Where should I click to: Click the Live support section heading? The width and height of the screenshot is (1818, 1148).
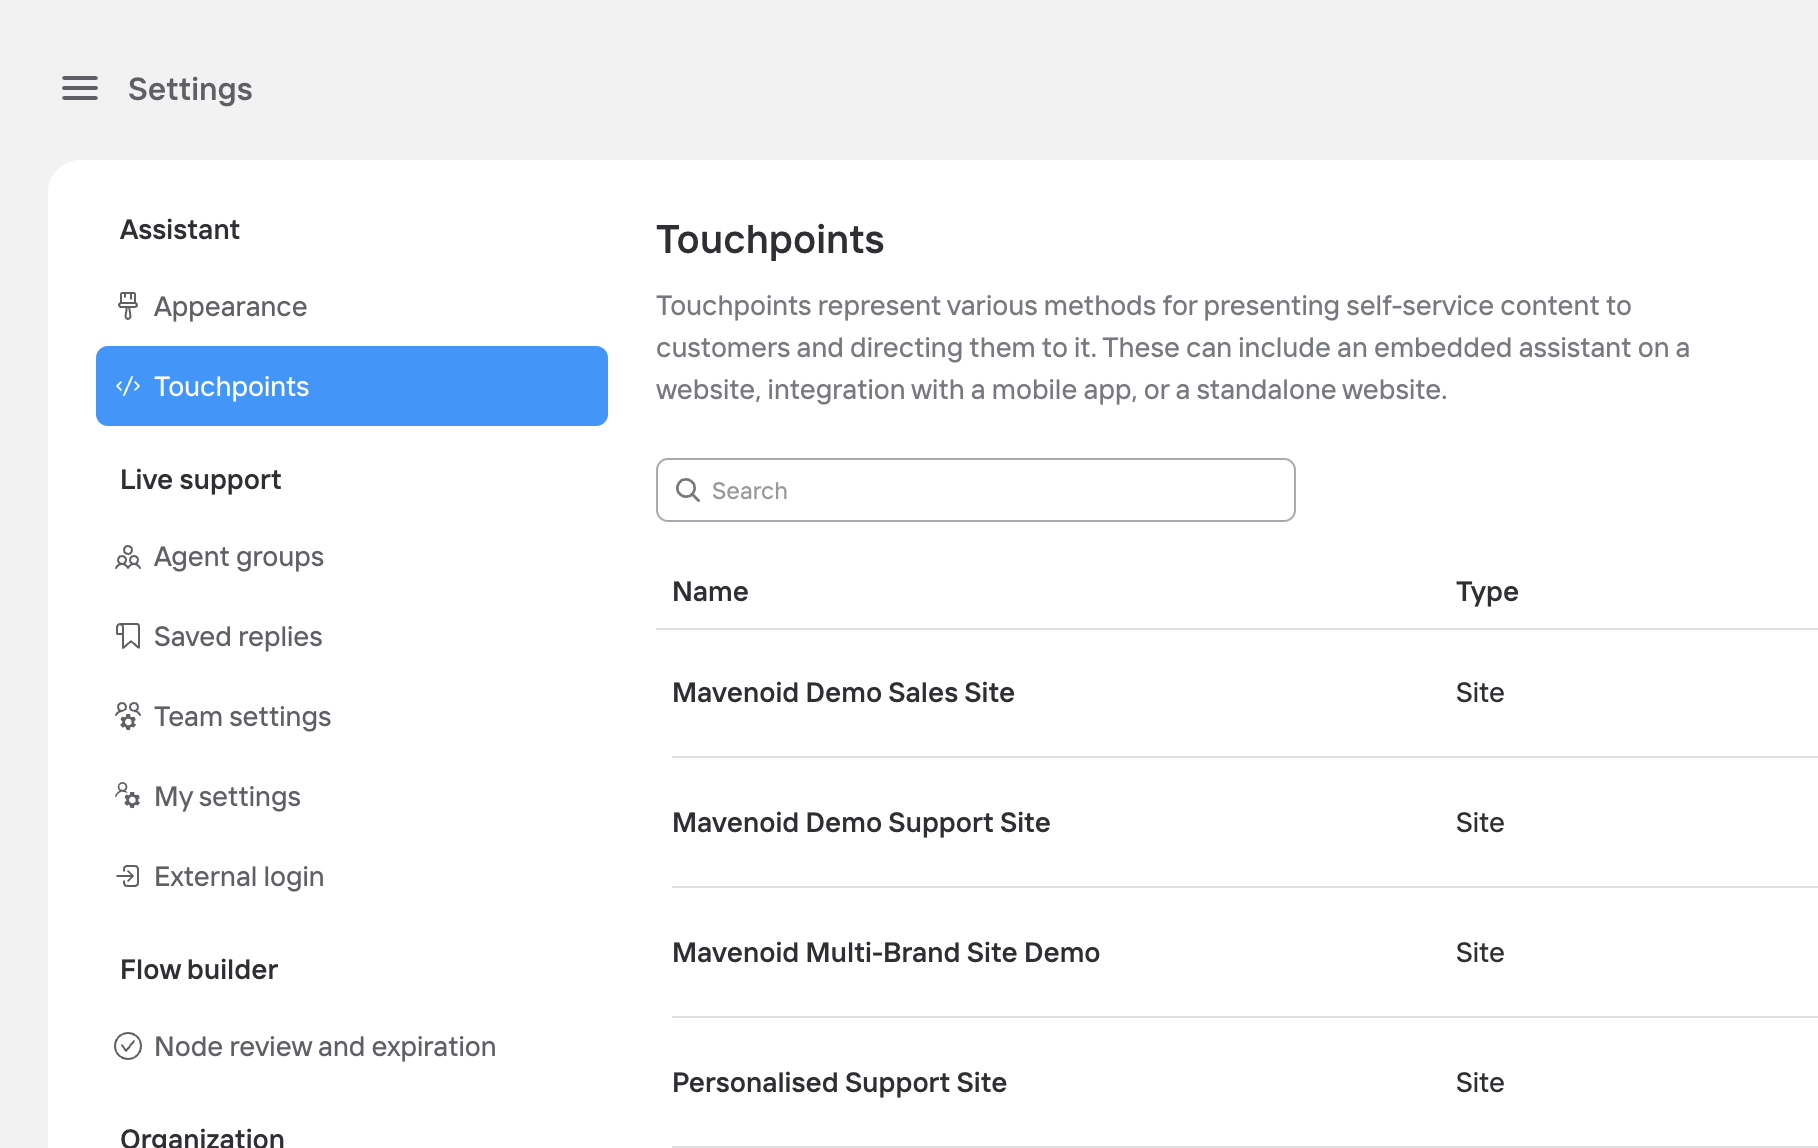coord(201,480)
